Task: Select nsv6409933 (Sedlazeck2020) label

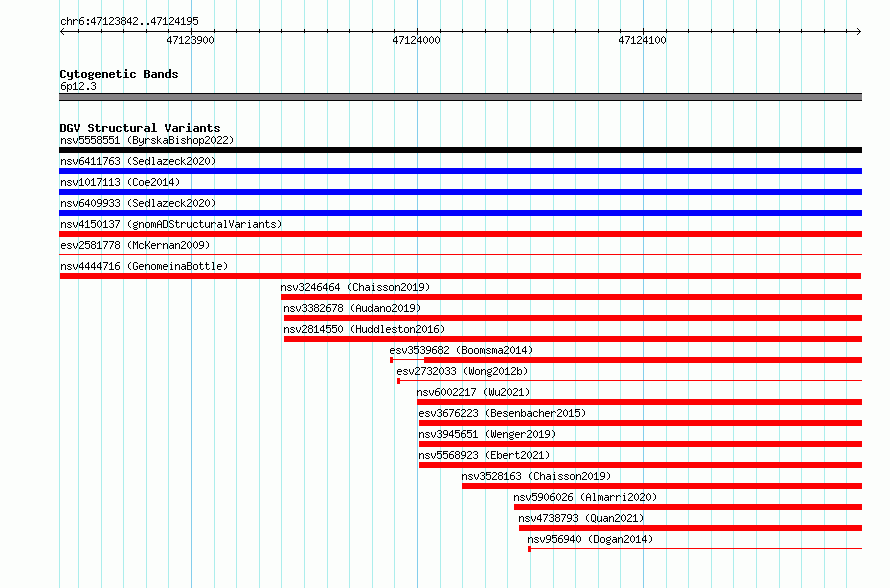Action: pos(138,203)
